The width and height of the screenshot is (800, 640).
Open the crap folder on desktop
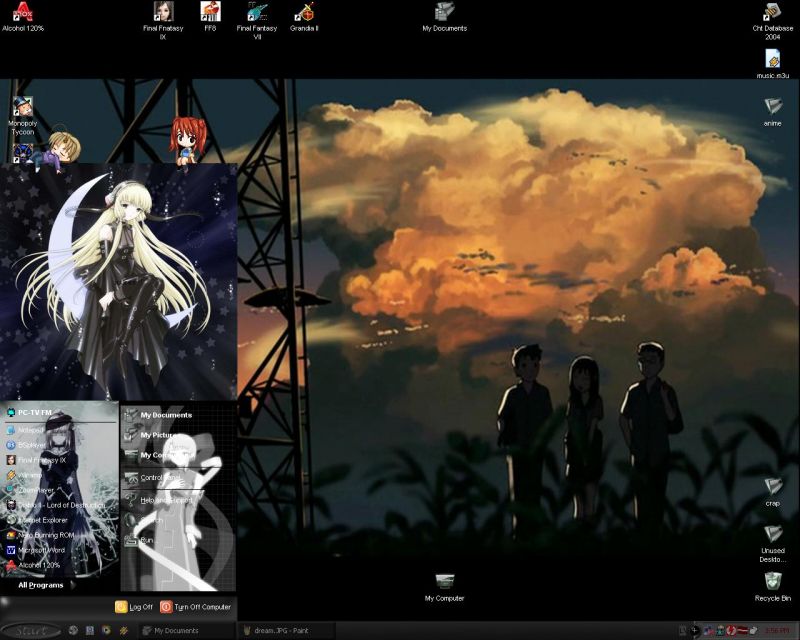coord(772,492)
